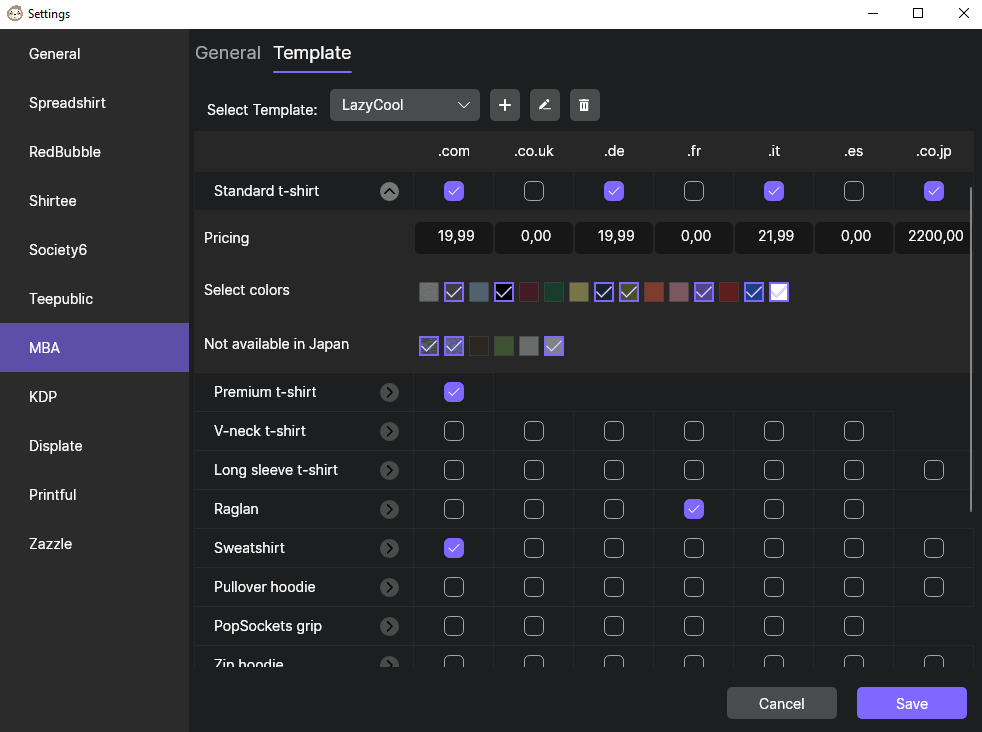
Task: Uncheck Standard t-shirt for .co.jp
Action: (934, 191)
